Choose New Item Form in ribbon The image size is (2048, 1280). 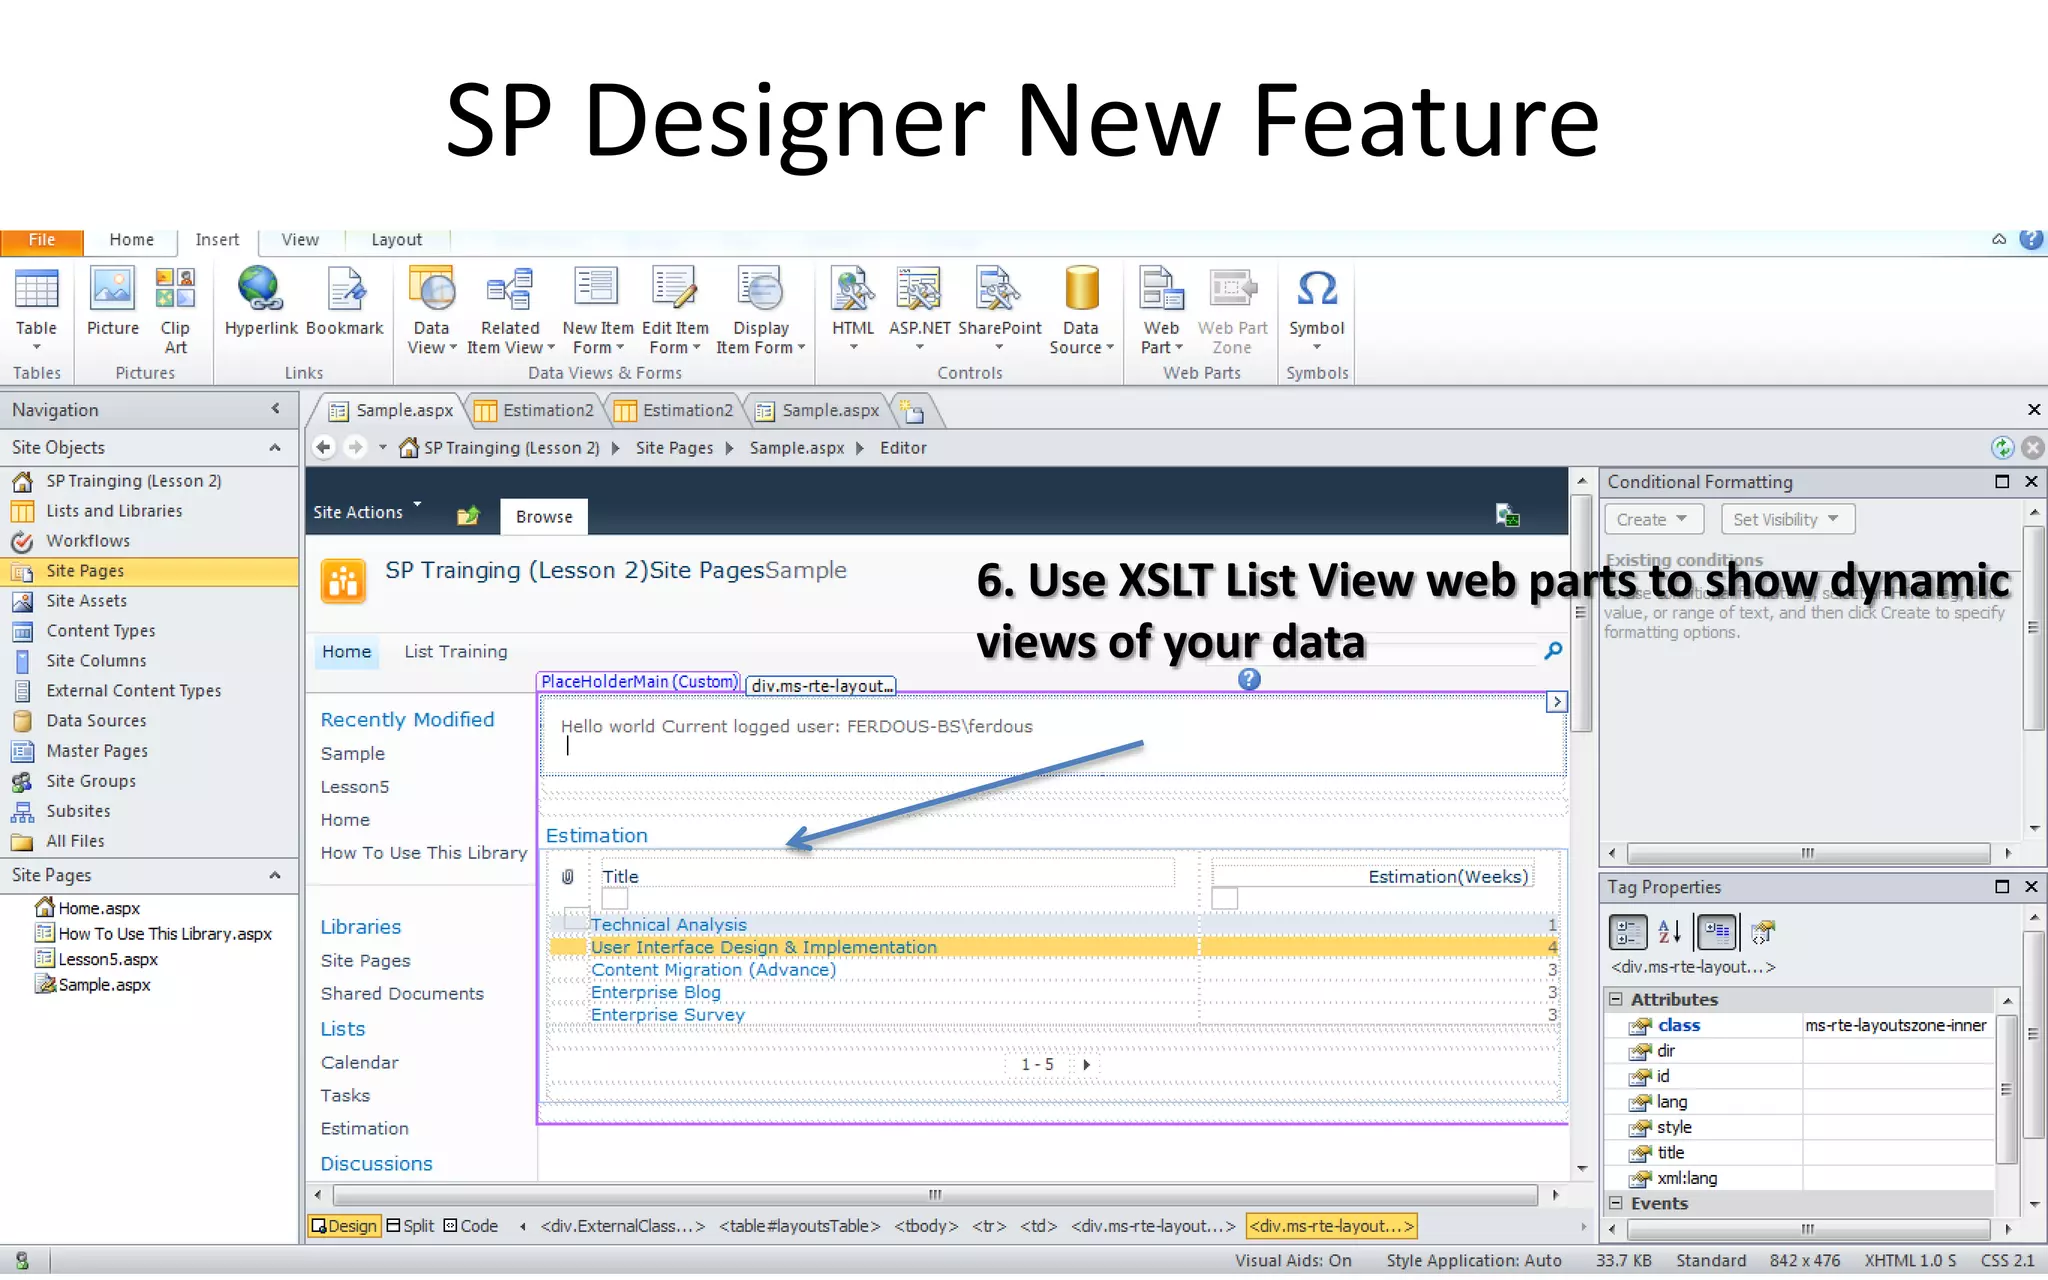(x=597, y=310)
